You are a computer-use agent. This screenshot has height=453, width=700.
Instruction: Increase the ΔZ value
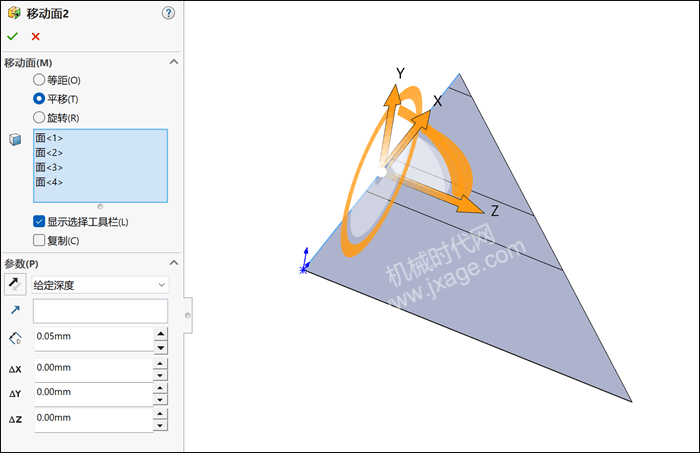(x=160, y=414)
